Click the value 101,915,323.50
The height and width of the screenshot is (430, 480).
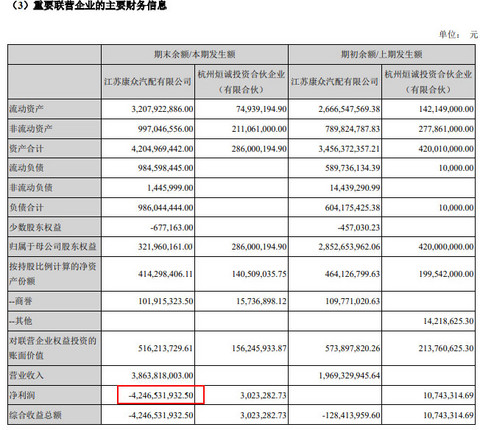(166, 301)
